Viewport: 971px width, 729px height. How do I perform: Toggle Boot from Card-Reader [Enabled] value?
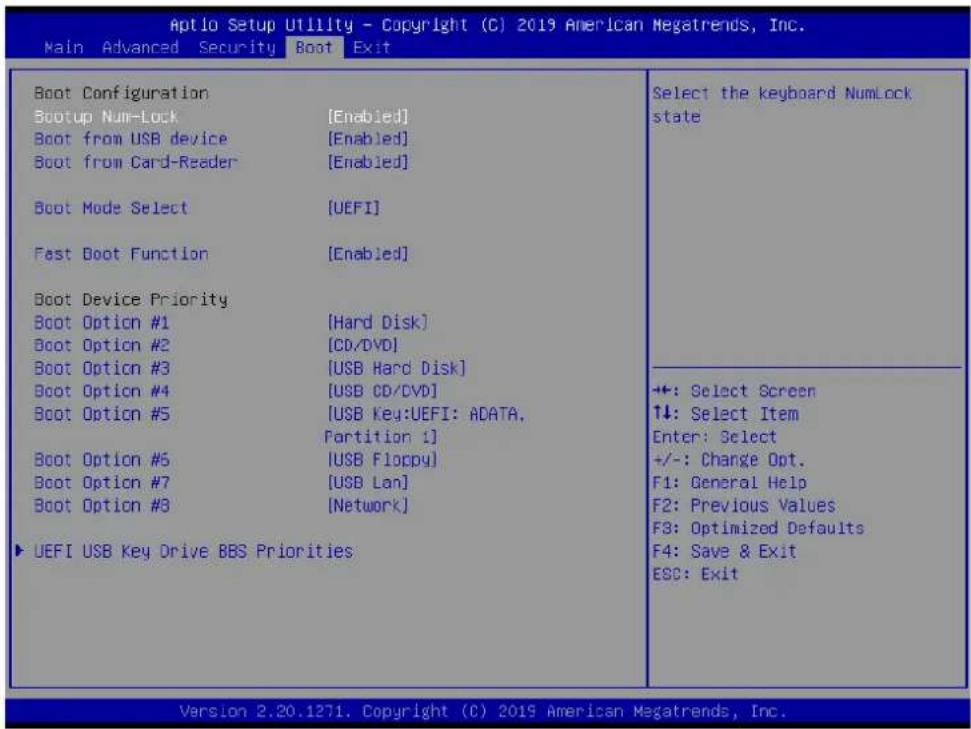click(x=368, y=162)
